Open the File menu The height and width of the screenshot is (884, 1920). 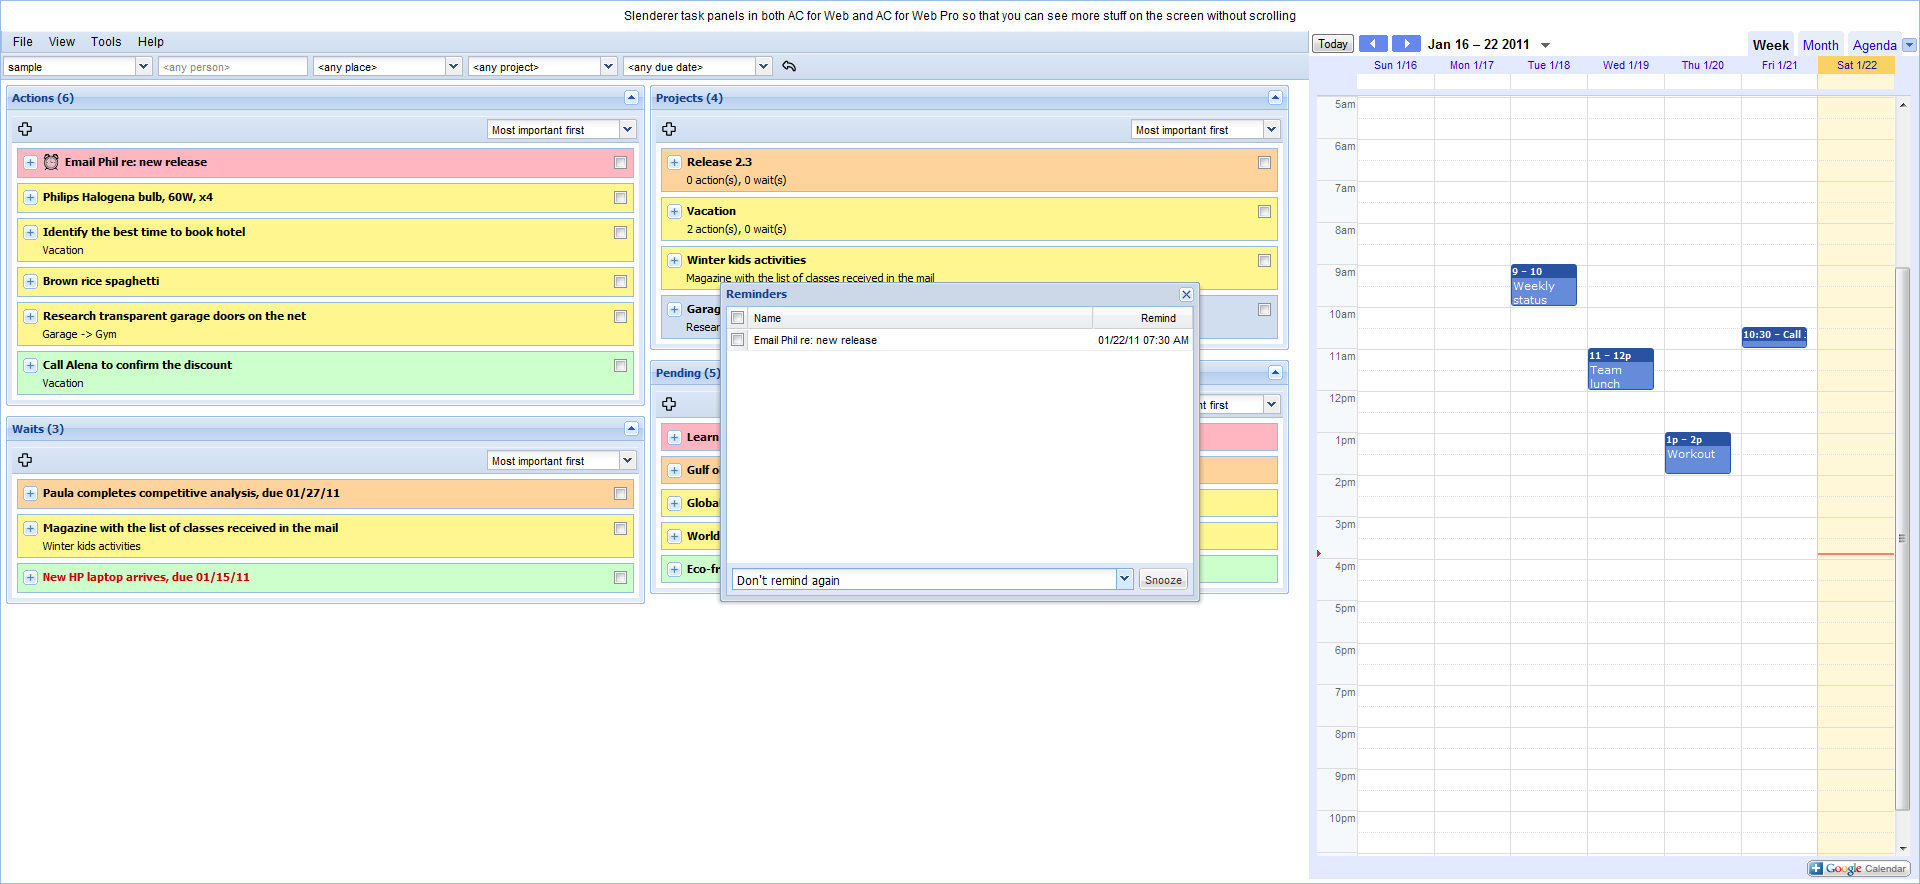click(23, 42)
